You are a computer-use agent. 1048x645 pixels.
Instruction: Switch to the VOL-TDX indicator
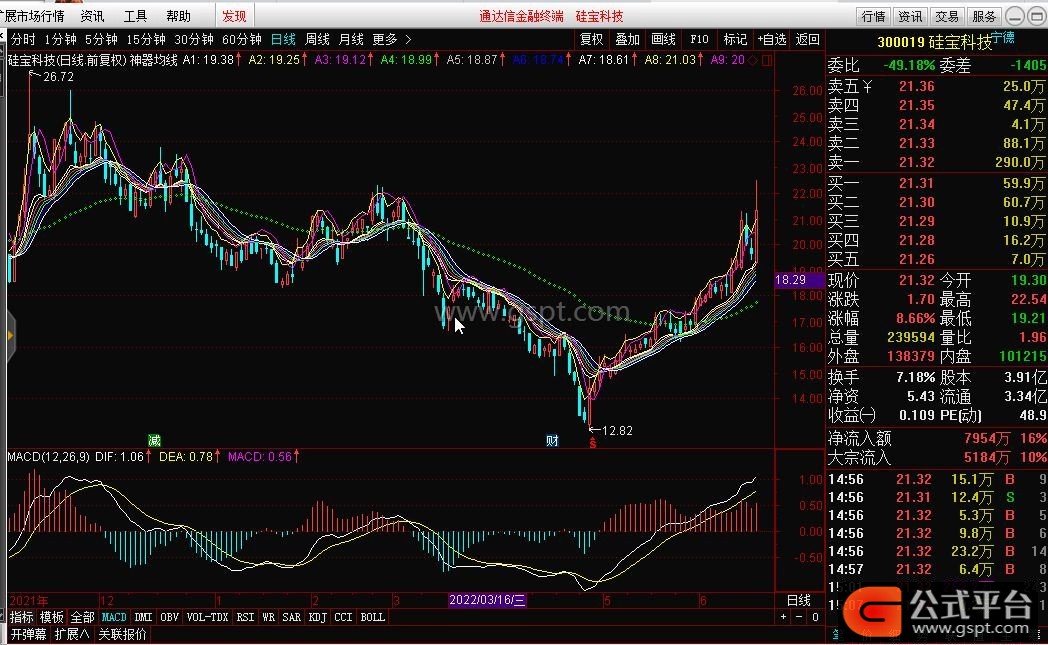(x=207, y=617)
